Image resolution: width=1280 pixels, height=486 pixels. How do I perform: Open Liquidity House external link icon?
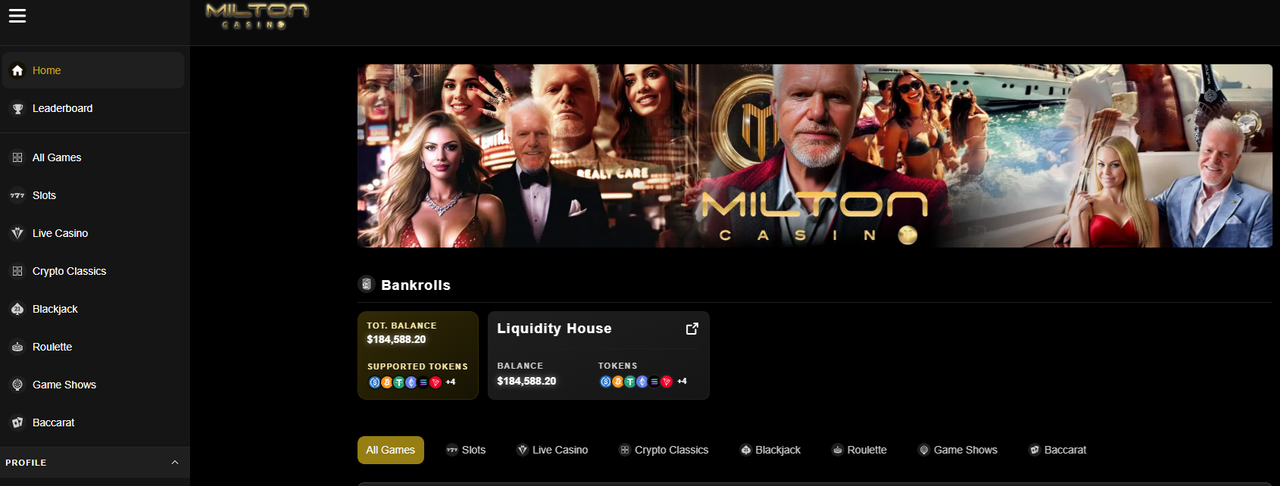coord(692,328)
